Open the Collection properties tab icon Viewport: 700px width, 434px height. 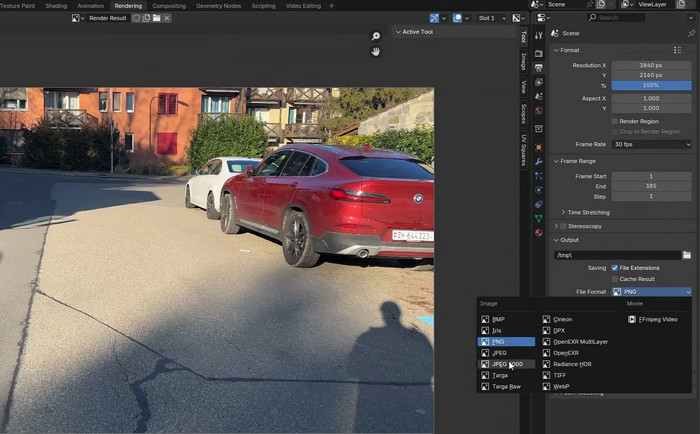(x=539, y=129)
